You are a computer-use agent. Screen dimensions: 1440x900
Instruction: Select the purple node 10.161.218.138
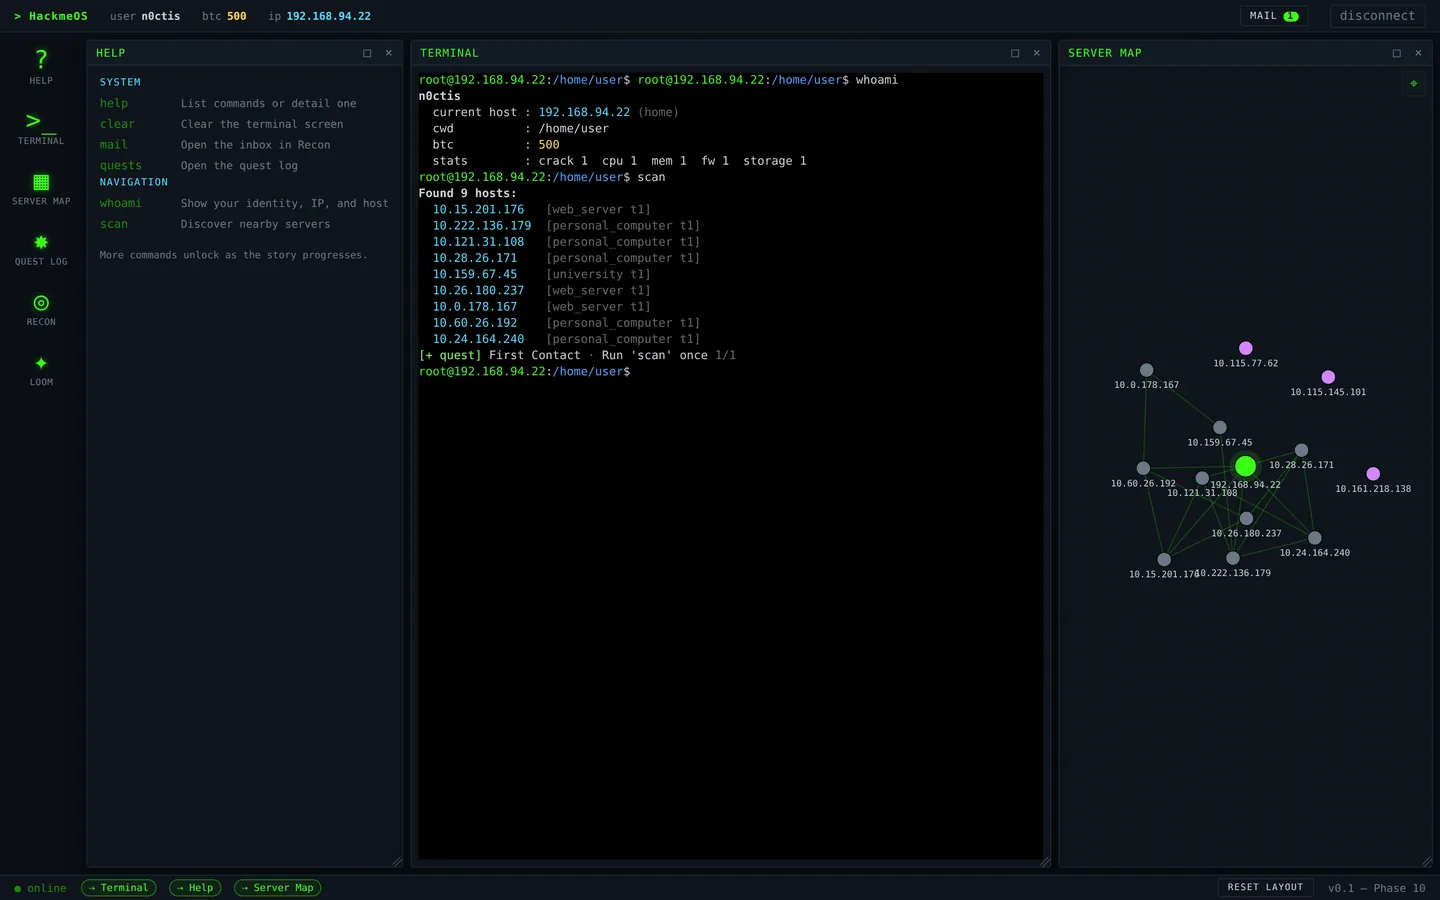click(1373, 474)
